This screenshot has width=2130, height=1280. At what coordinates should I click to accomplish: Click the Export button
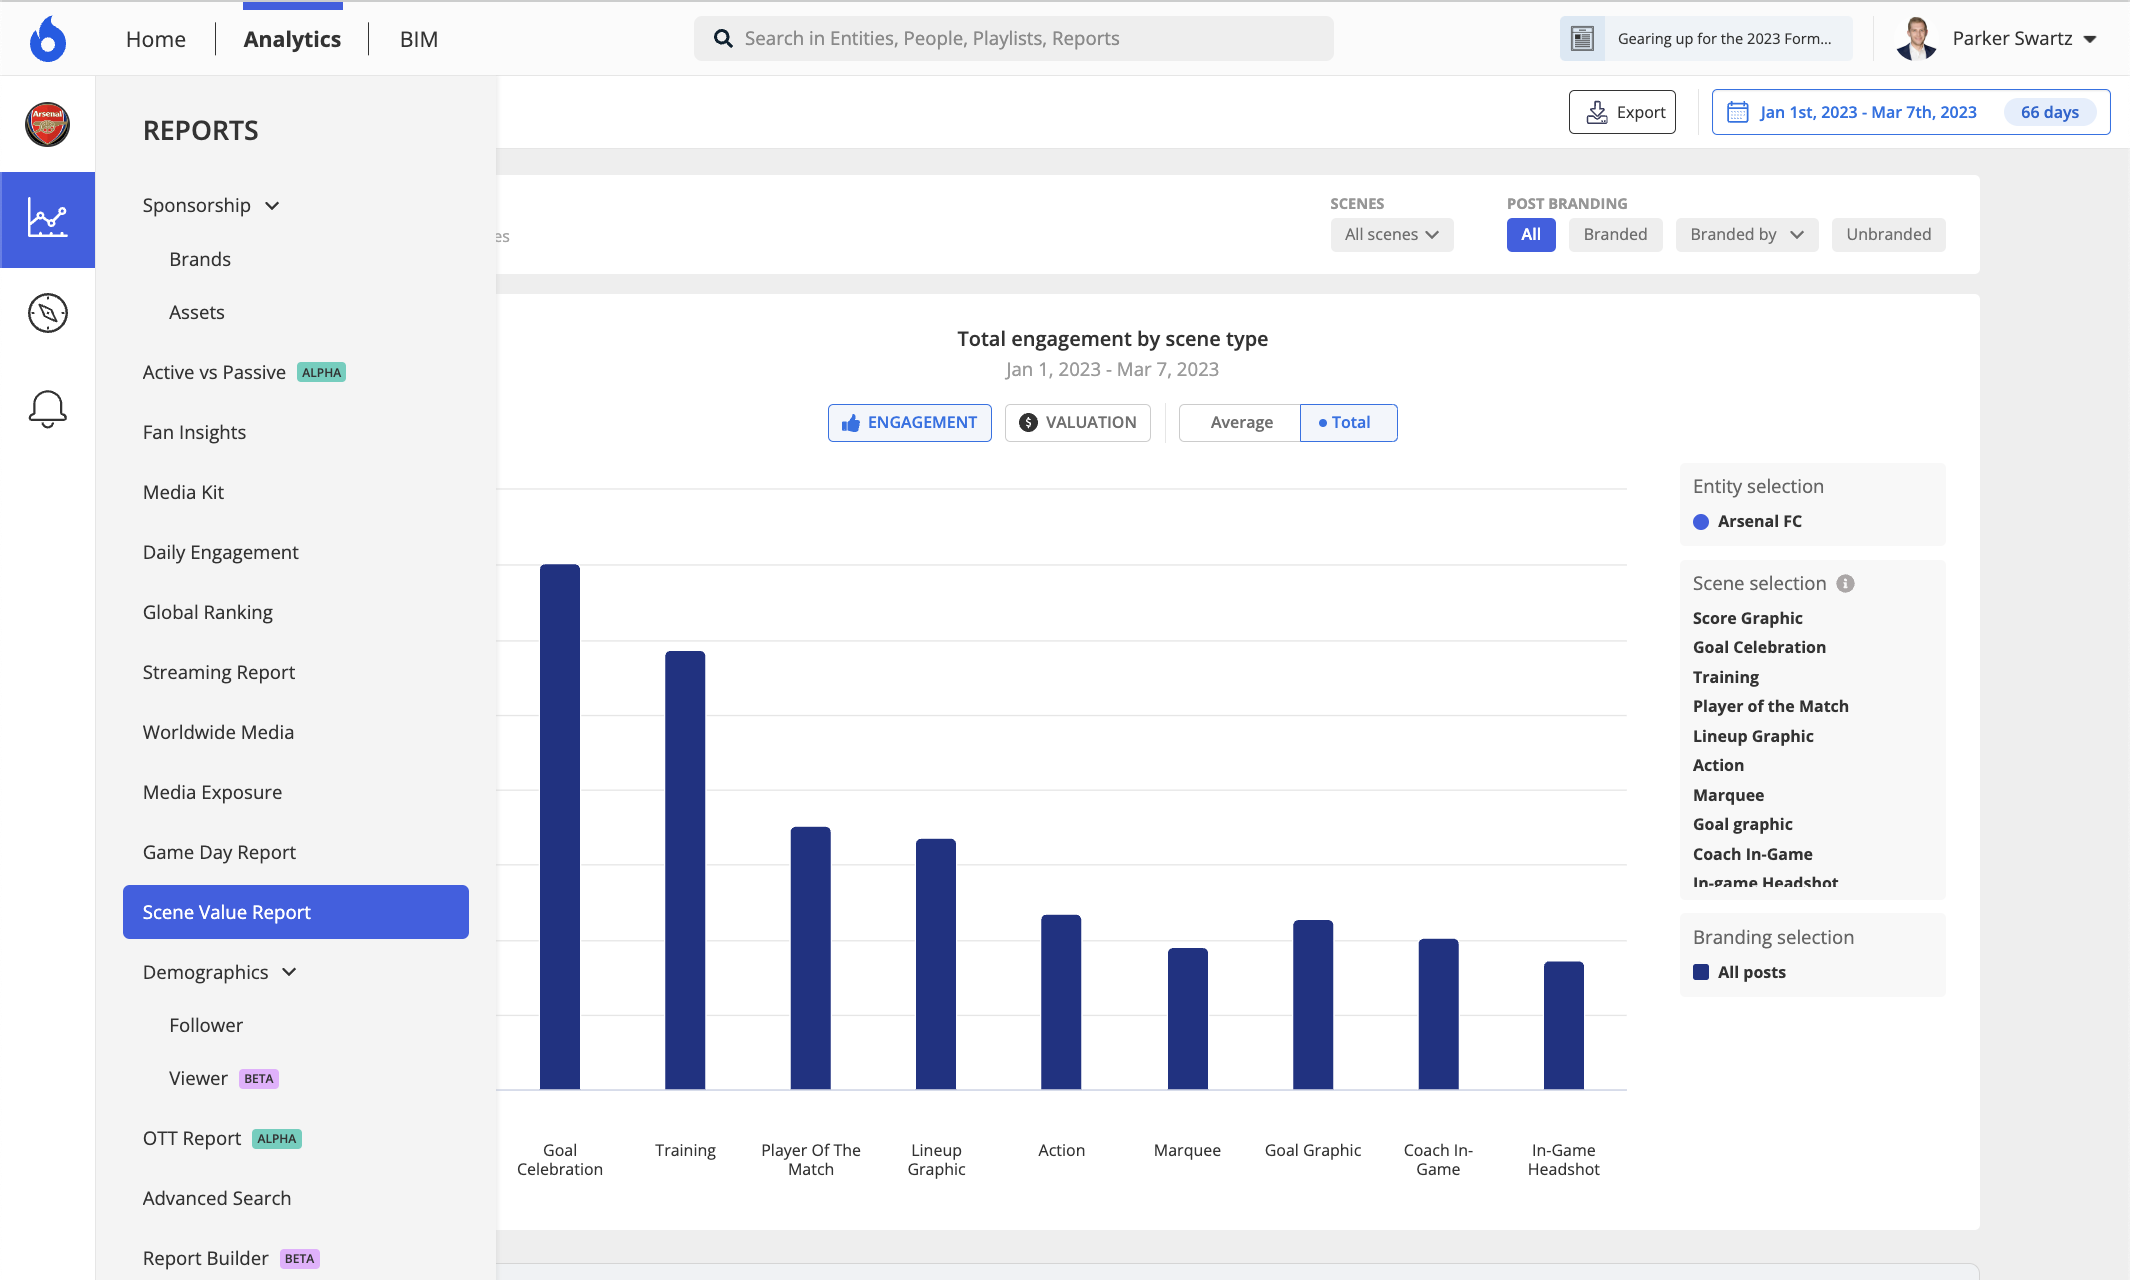[1622, 112]
